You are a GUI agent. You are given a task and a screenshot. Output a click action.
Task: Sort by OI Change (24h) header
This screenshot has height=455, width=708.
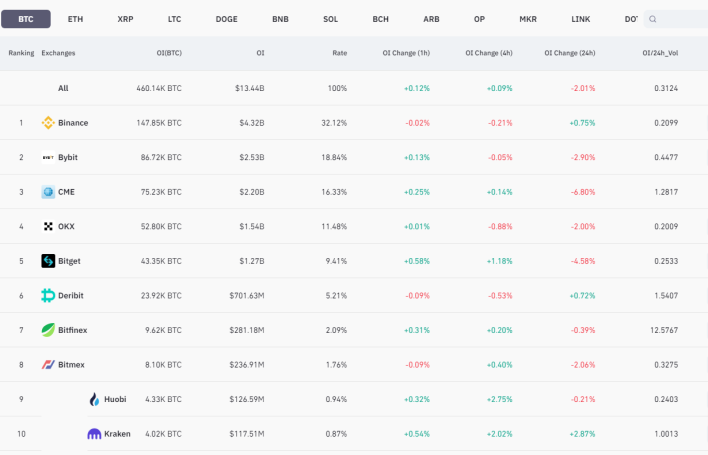pyautogui.click(x=569, y=53)
